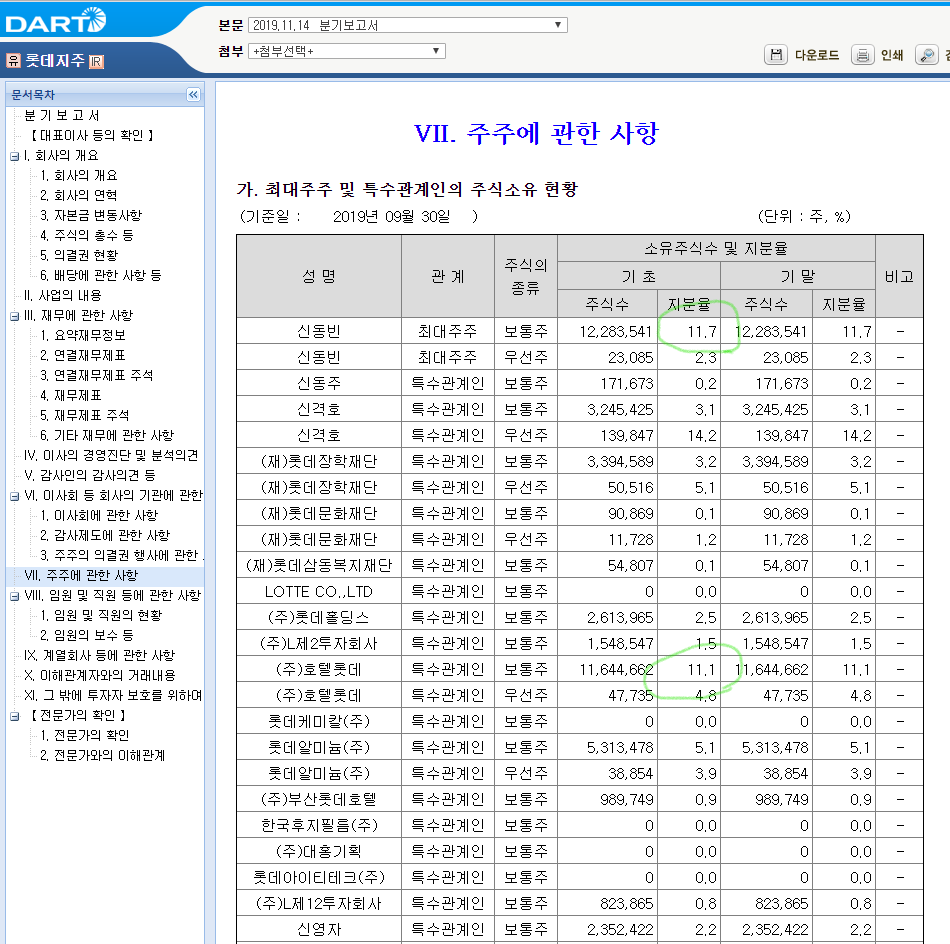Viewport: 950px width, 944px height.
Task: Collapse the I. 회사의 개요 tree node
Action: [15, 156]
